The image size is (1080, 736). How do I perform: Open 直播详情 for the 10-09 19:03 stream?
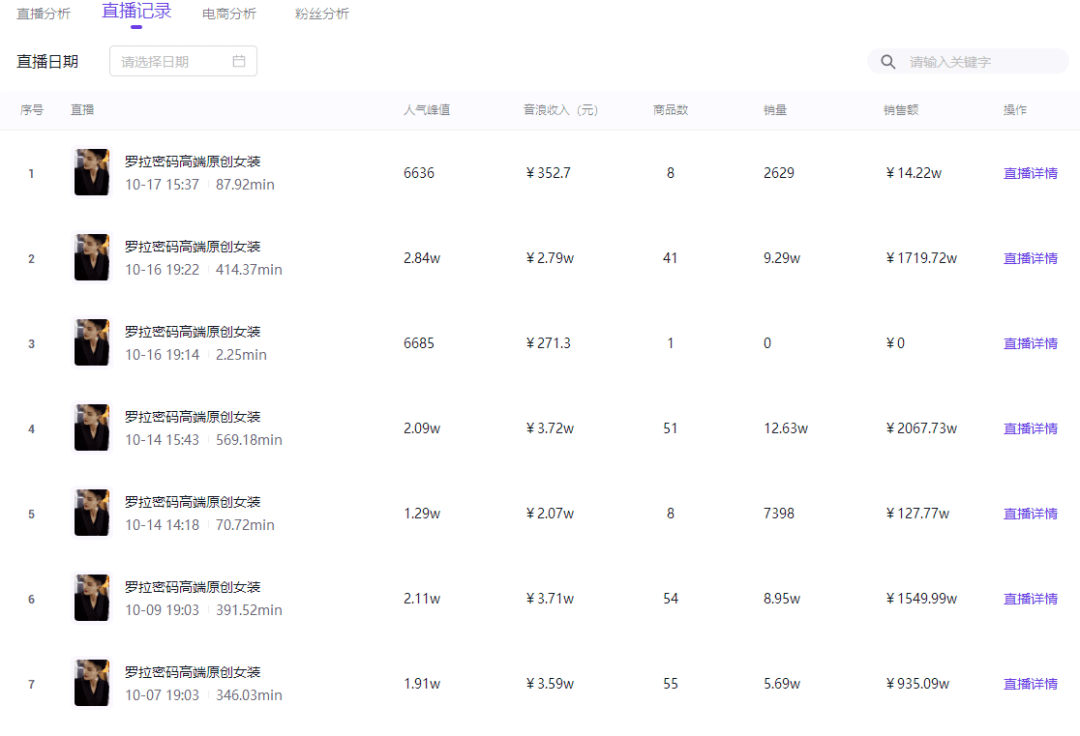[1030, 599]
